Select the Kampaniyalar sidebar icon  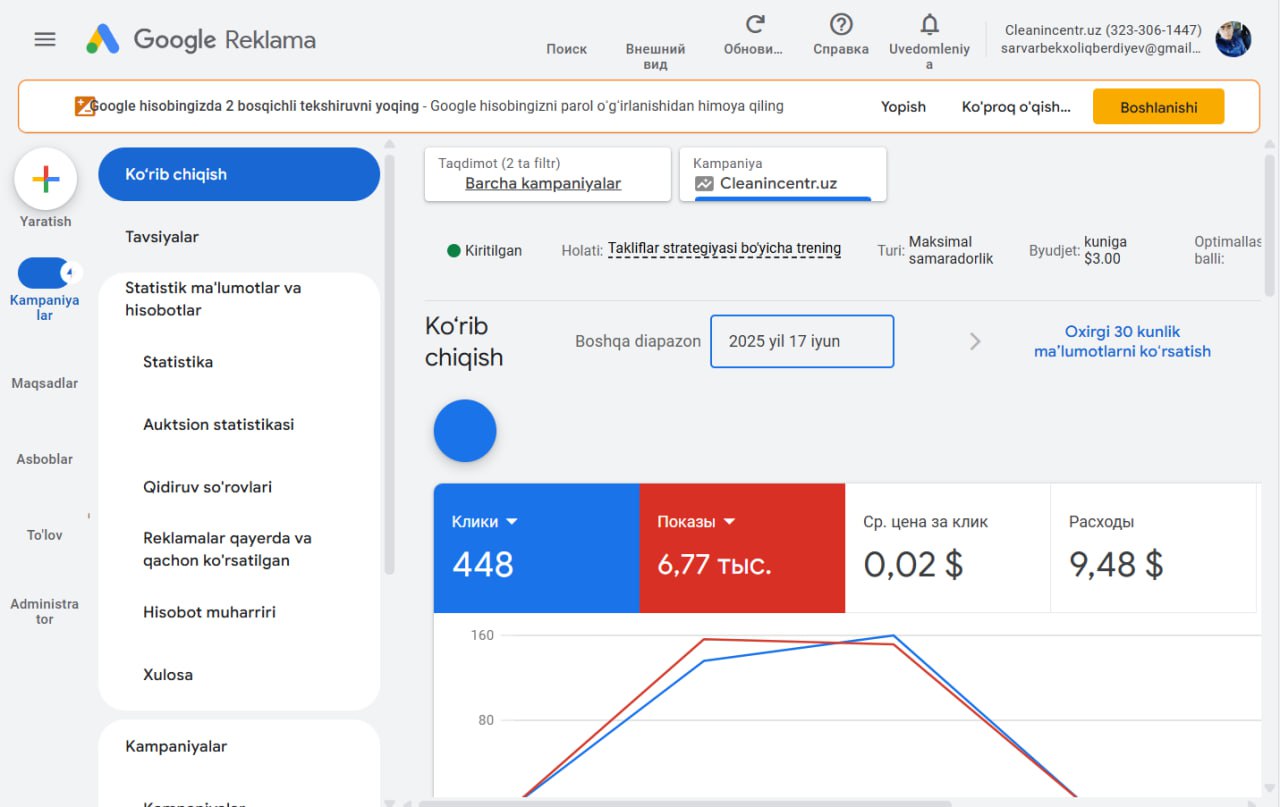(44, 273)
